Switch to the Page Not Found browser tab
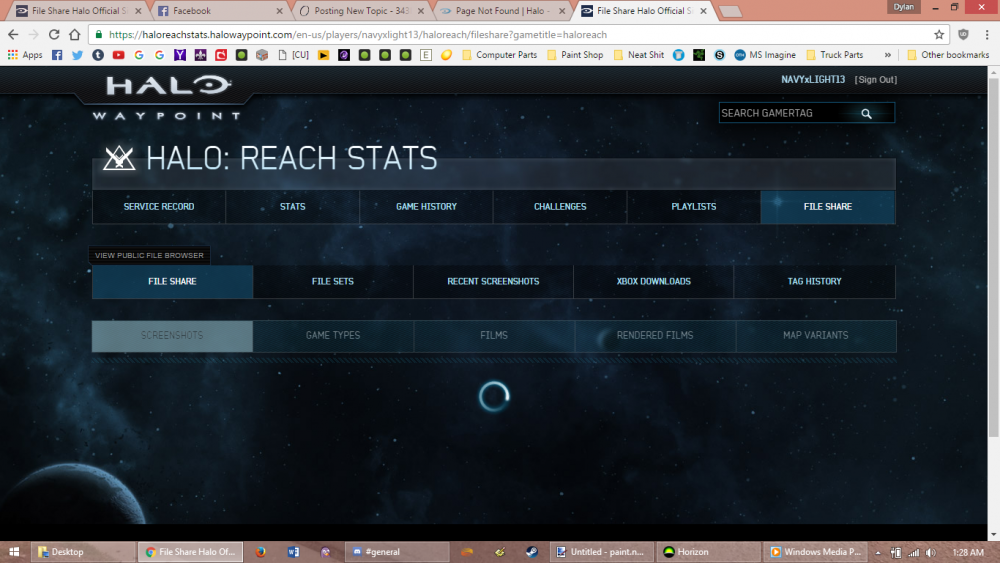1000x563 pixels. click(501, 11)
